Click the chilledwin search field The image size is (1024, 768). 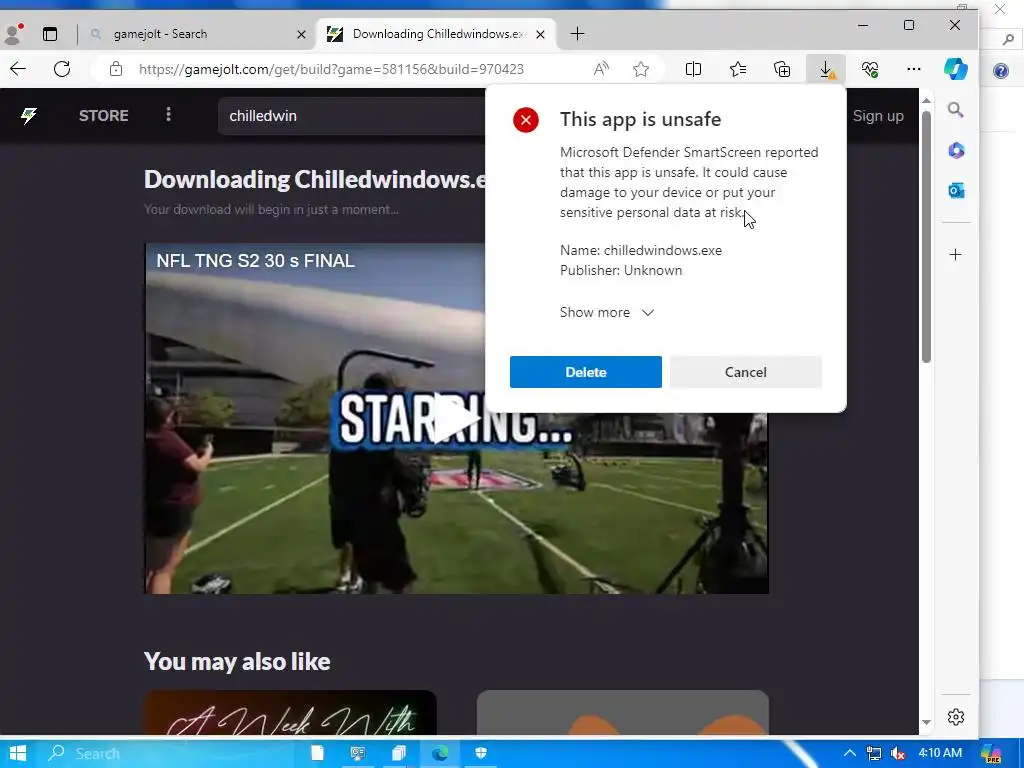(x=353, y=116)
